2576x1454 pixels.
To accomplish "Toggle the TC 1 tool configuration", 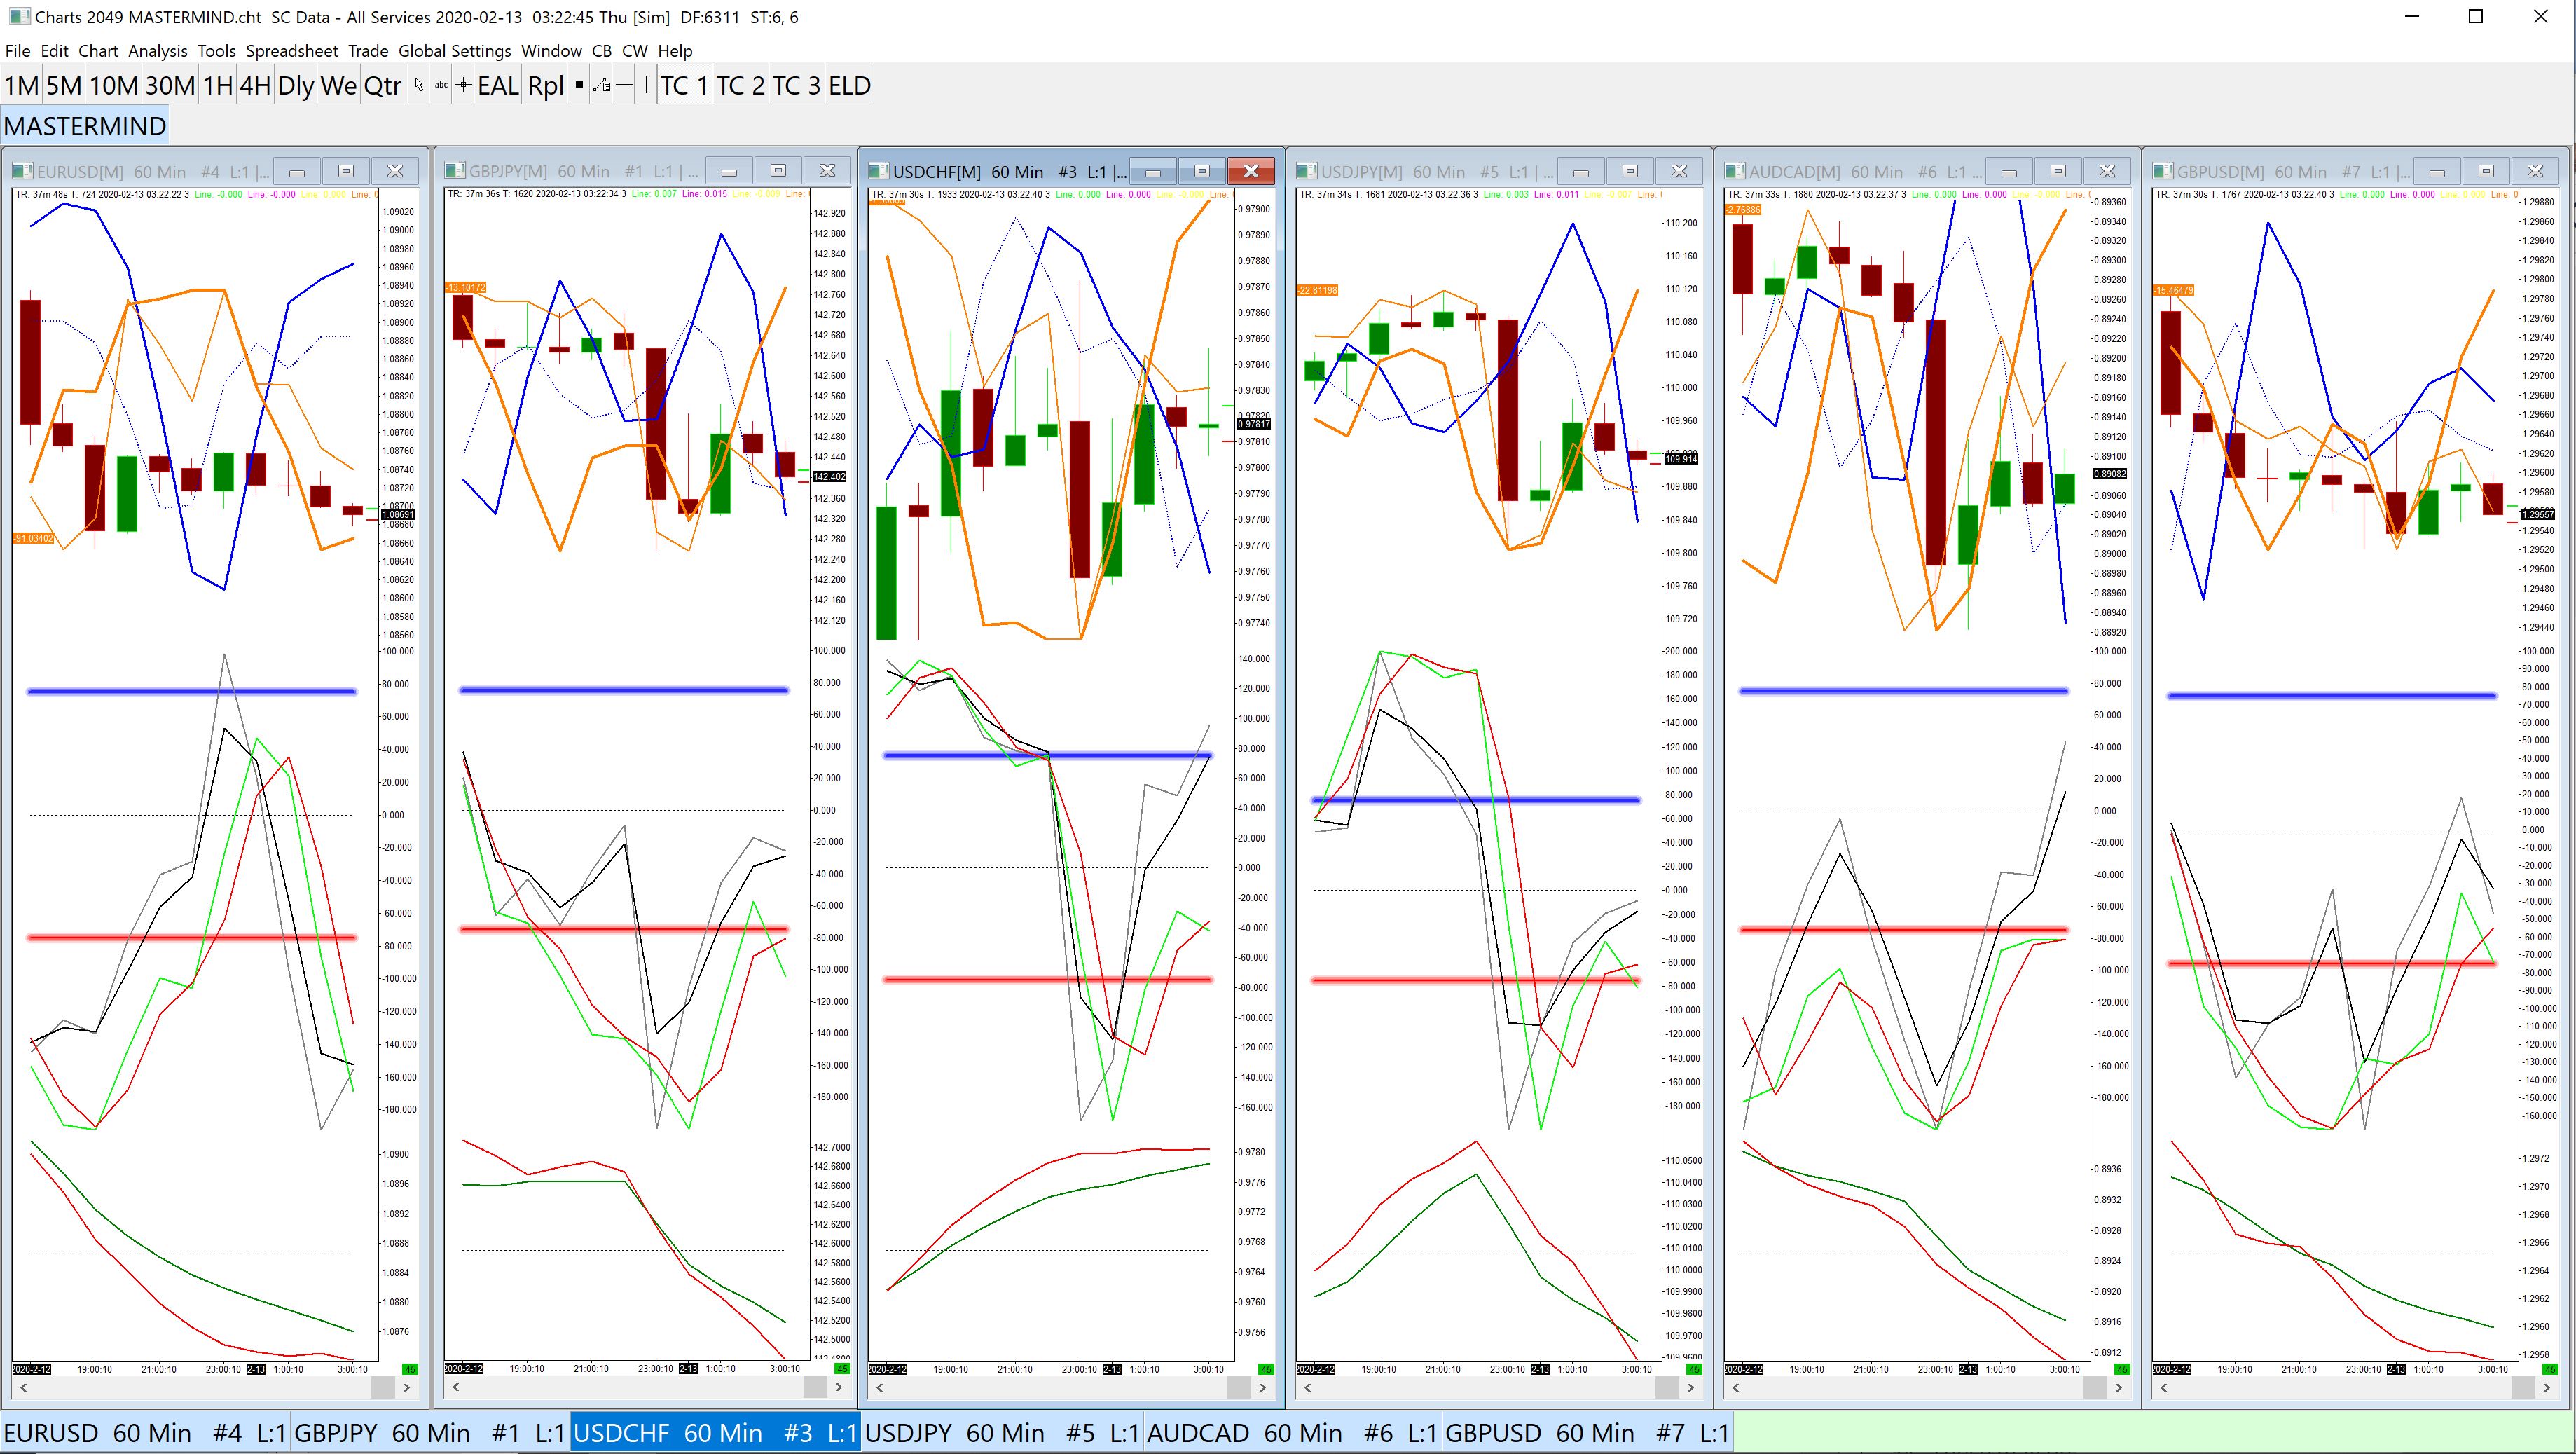I will point(684,86).
